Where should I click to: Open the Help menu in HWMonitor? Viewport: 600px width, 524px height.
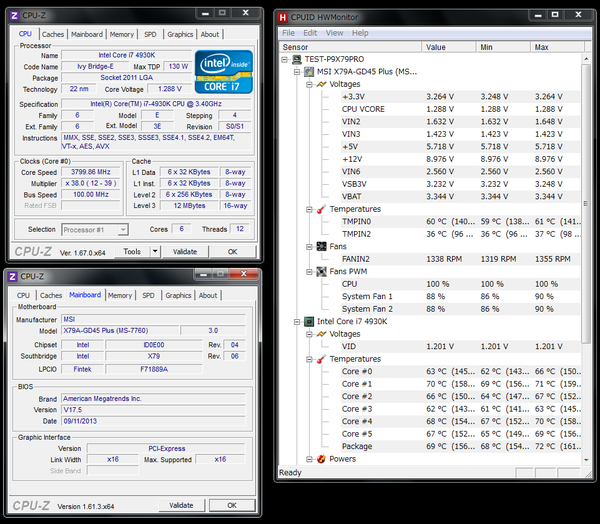tap(360, 33)
